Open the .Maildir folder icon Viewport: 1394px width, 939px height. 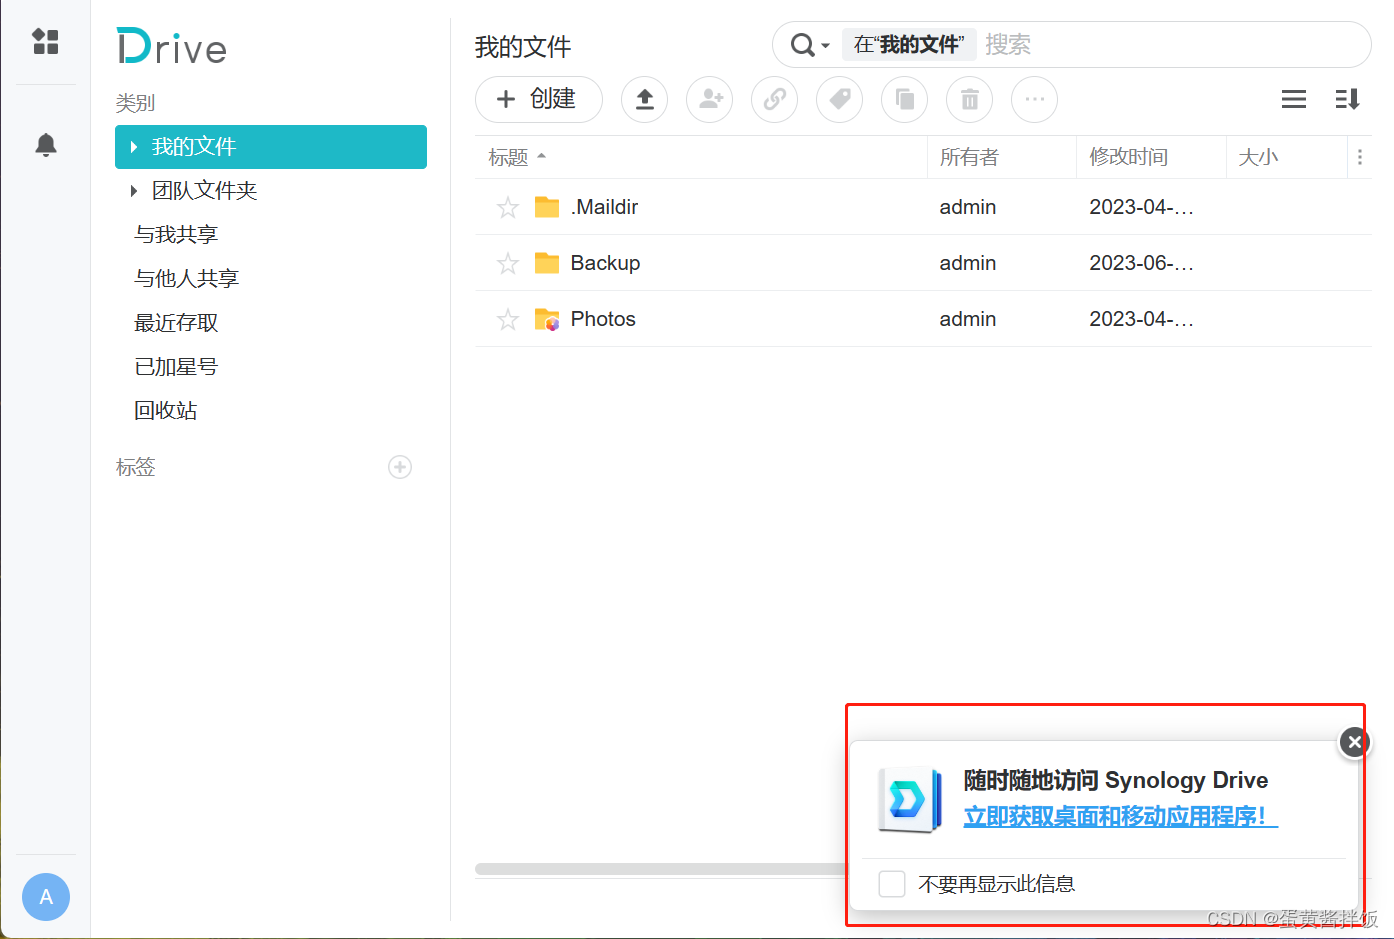(x=547, y=207)
